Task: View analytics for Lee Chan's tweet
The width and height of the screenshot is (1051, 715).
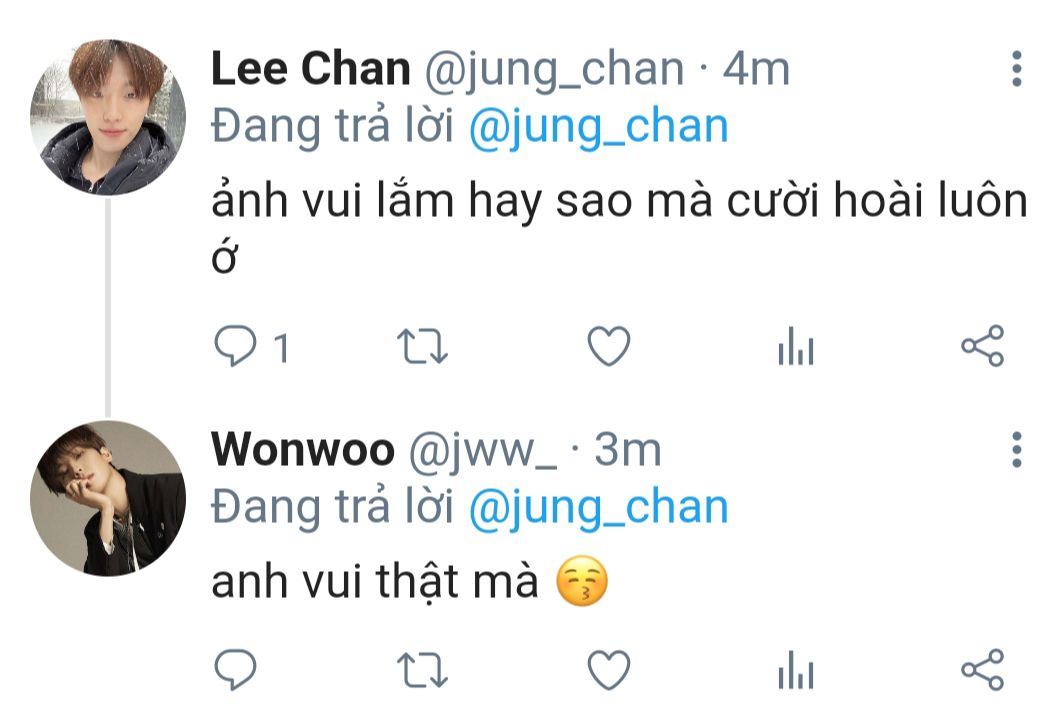Action: coord(796,346)
